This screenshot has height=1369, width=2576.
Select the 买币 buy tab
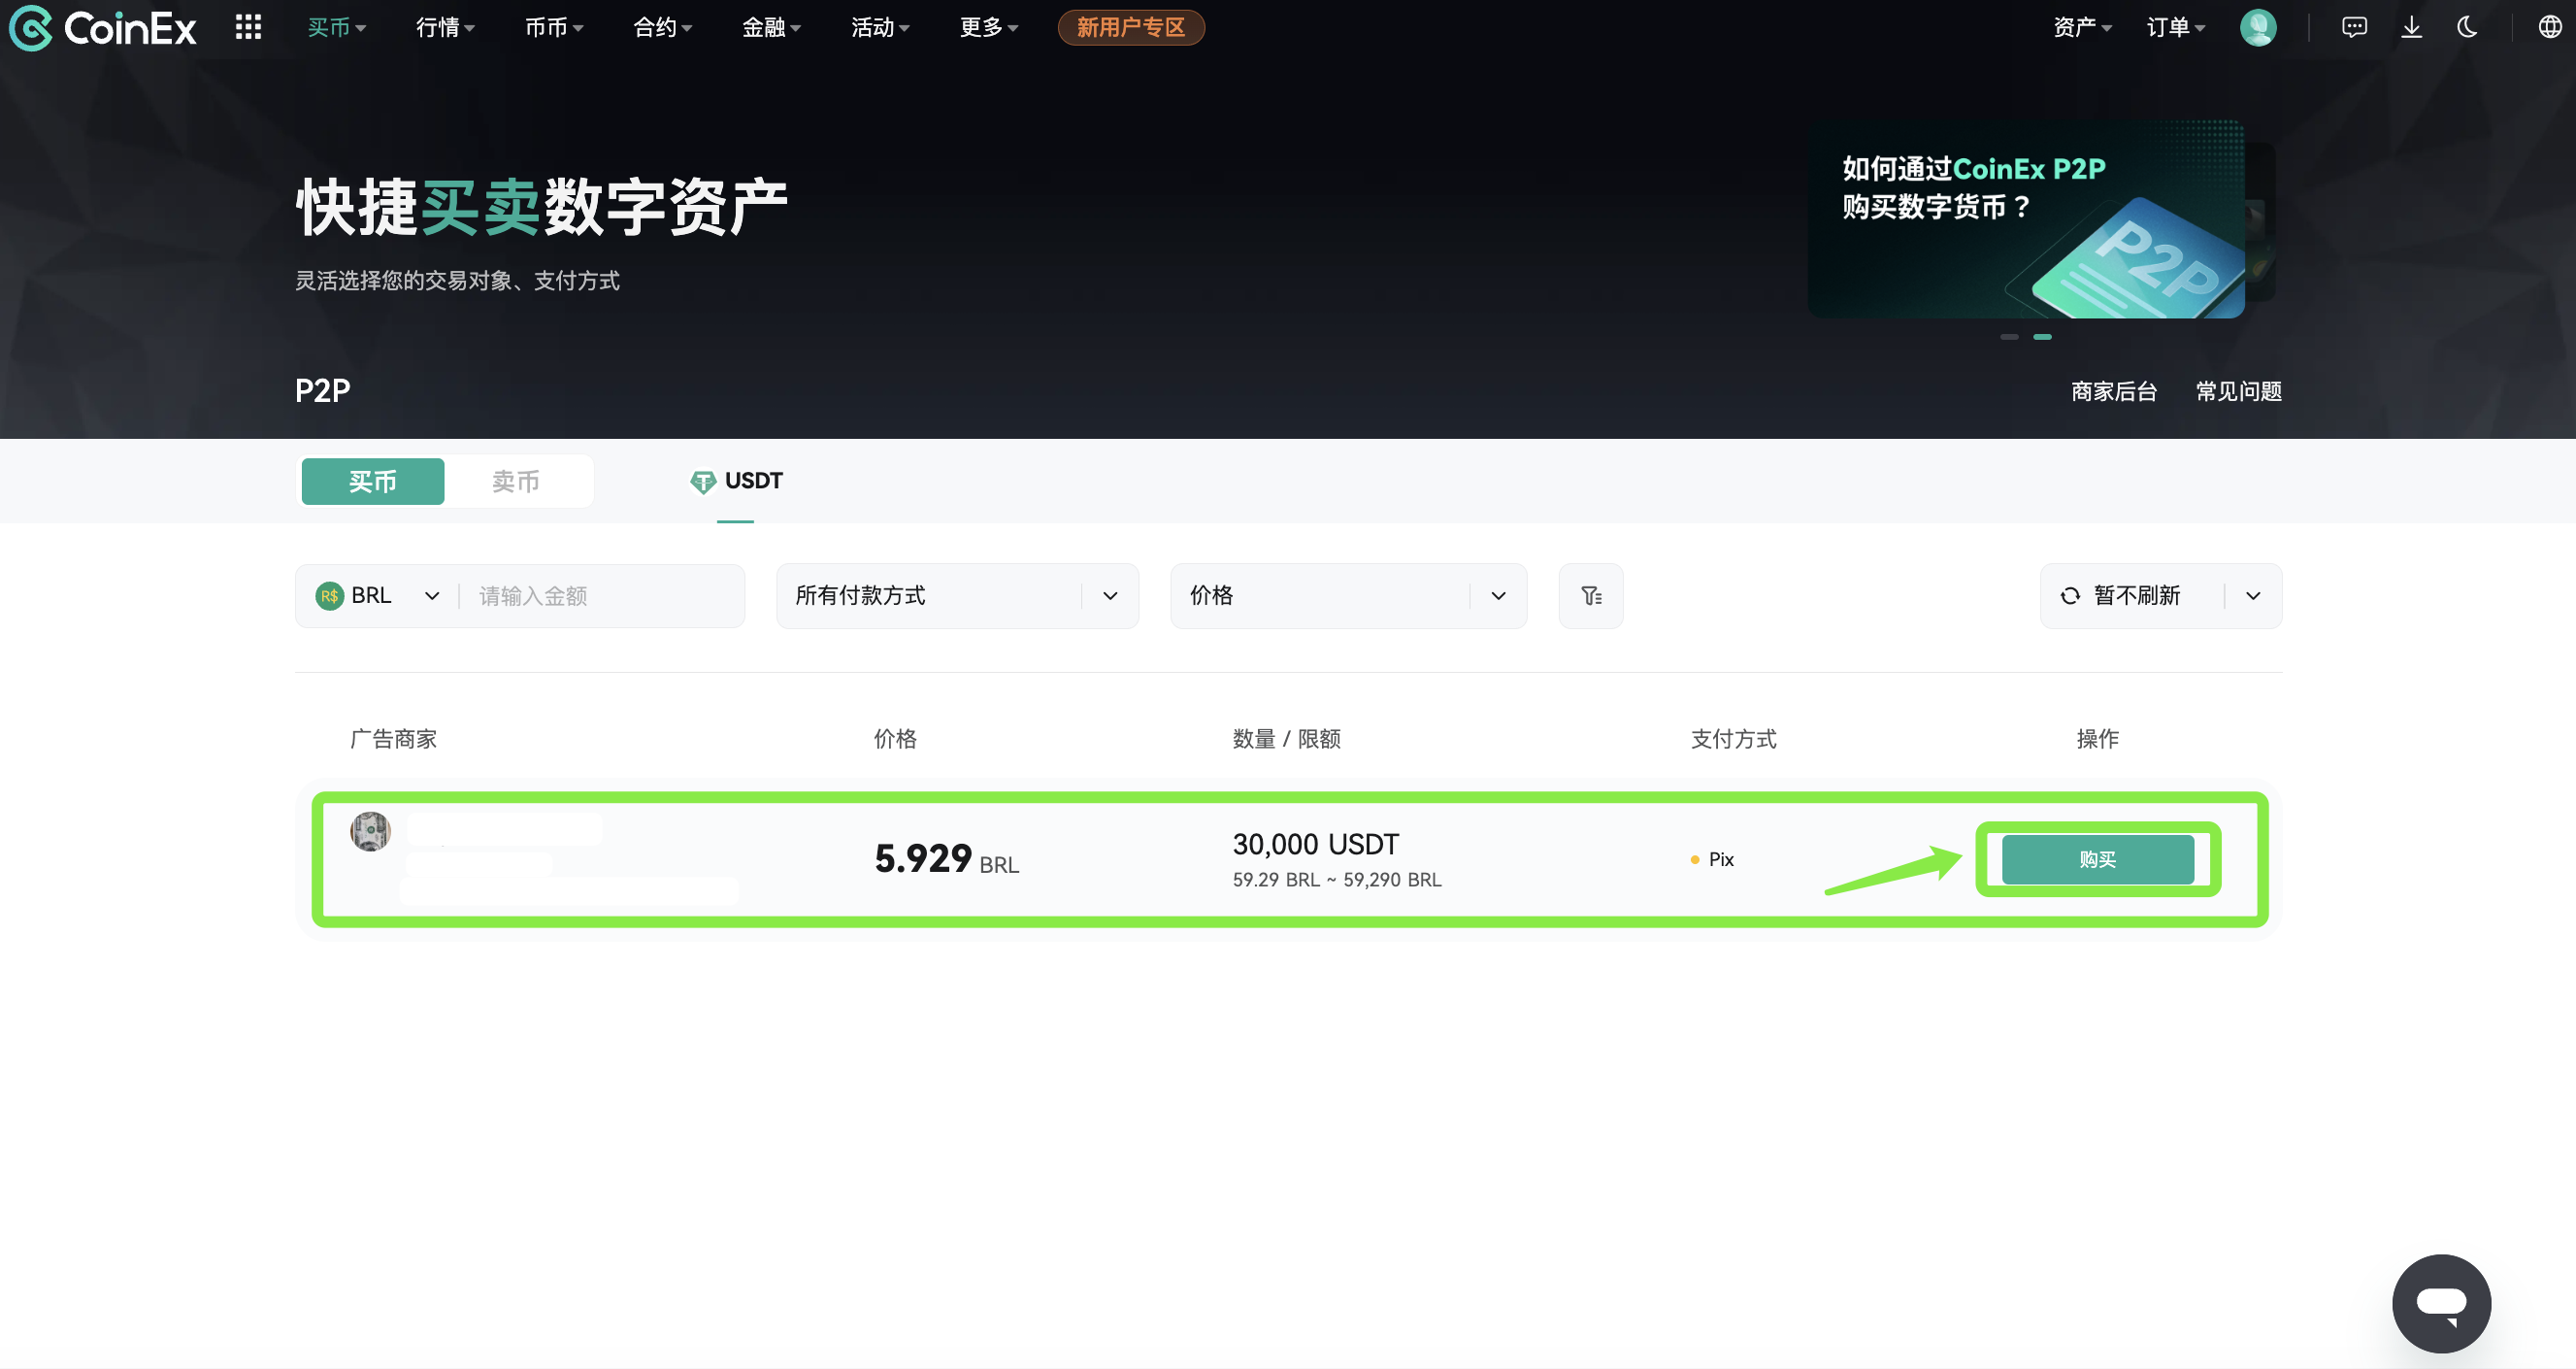pos(373,482)
